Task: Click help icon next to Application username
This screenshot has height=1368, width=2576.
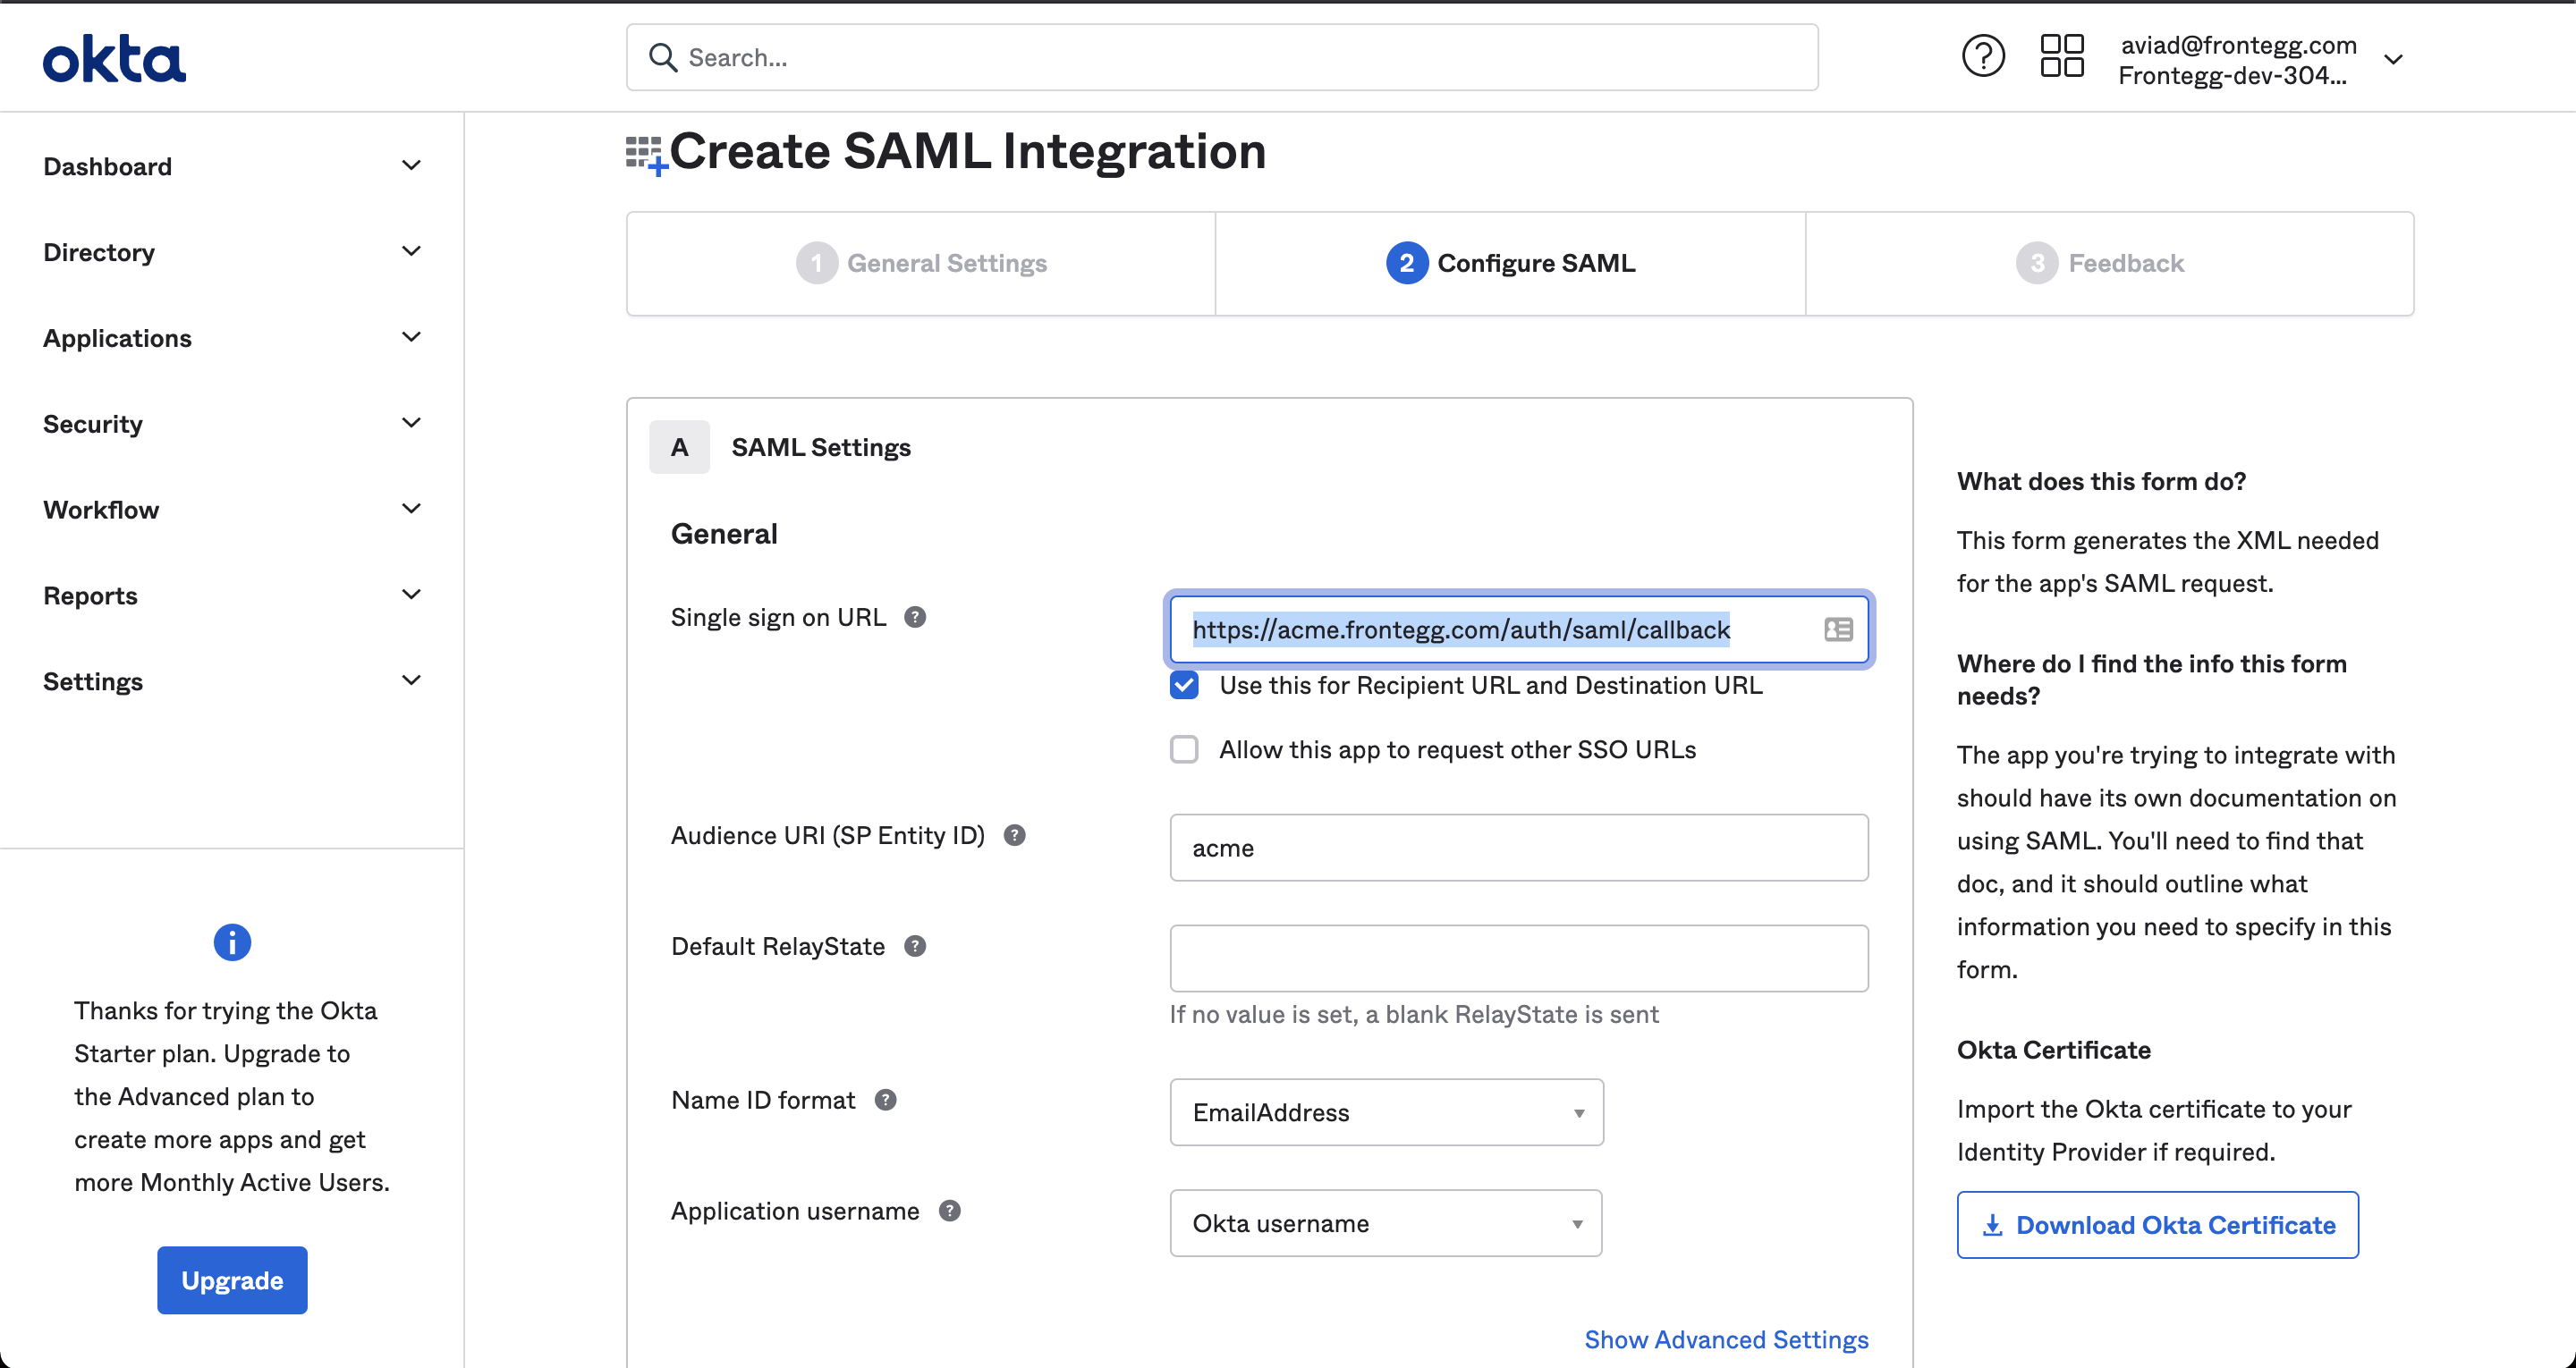Action: click(949, 1211)
